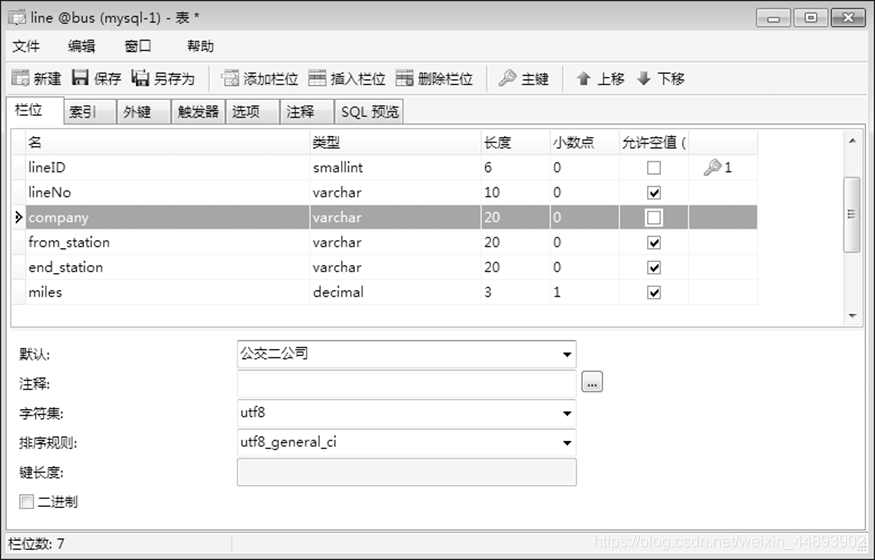The width and height of the screenshot is (875, 560).
Task: Delete the field via 删除栏位 icon
Action: tap(405, 79)
